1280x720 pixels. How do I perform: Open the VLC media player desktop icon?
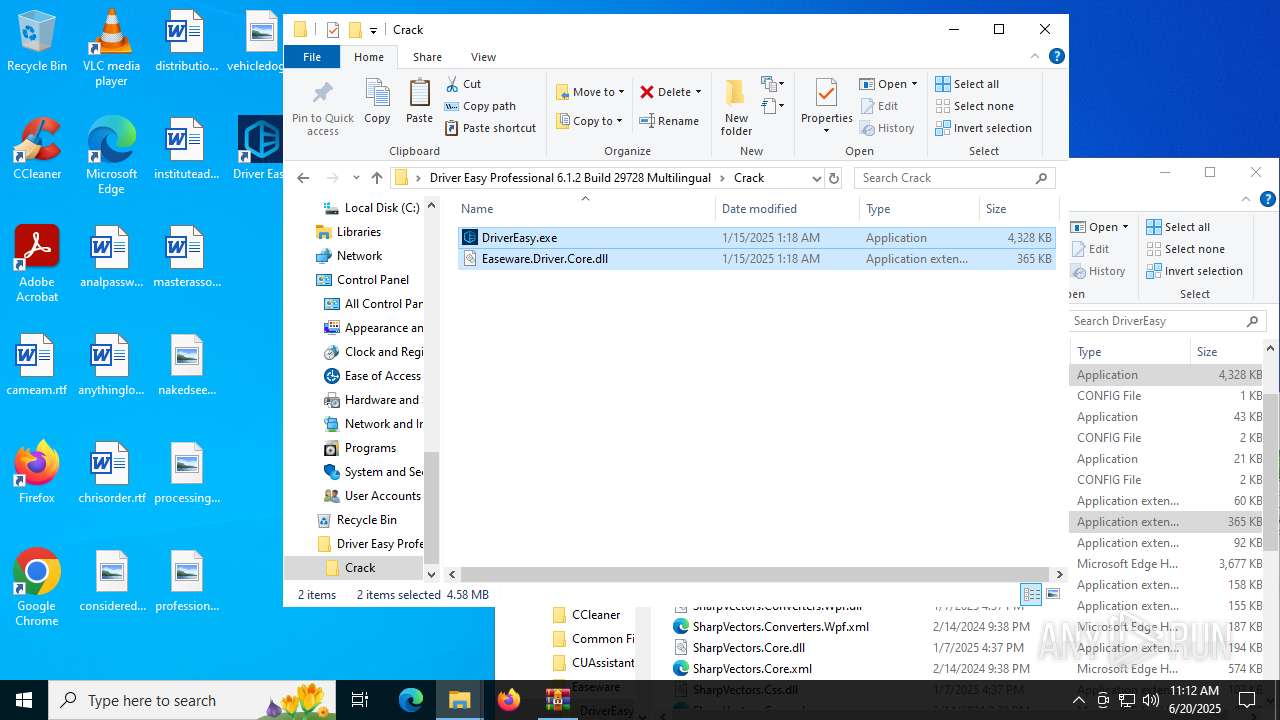111,48
